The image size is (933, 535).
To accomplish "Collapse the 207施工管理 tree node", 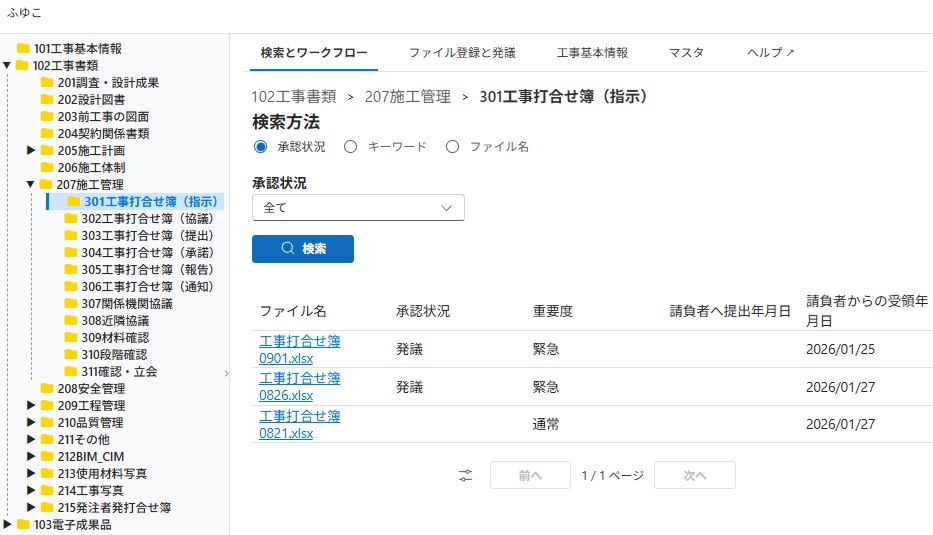I will tap(30, 185).
